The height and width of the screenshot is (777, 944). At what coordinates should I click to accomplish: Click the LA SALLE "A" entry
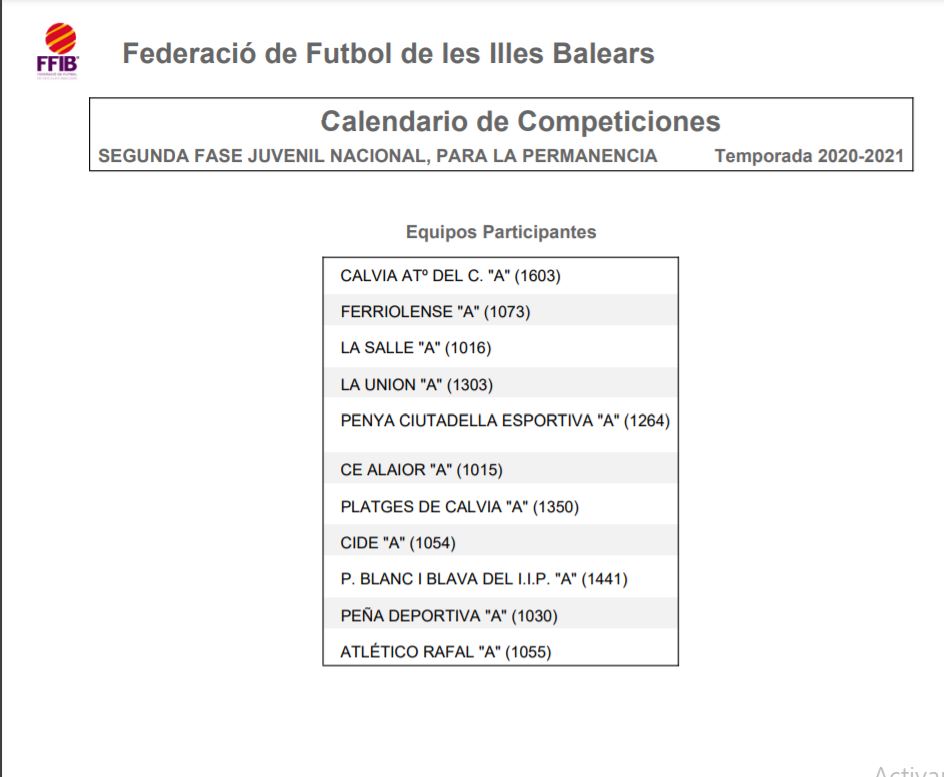pos(415,348)
